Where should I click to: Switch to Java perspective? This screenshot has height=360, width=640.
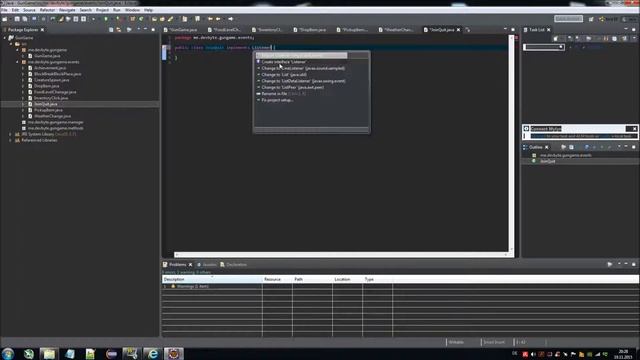(x=629, y=19)
